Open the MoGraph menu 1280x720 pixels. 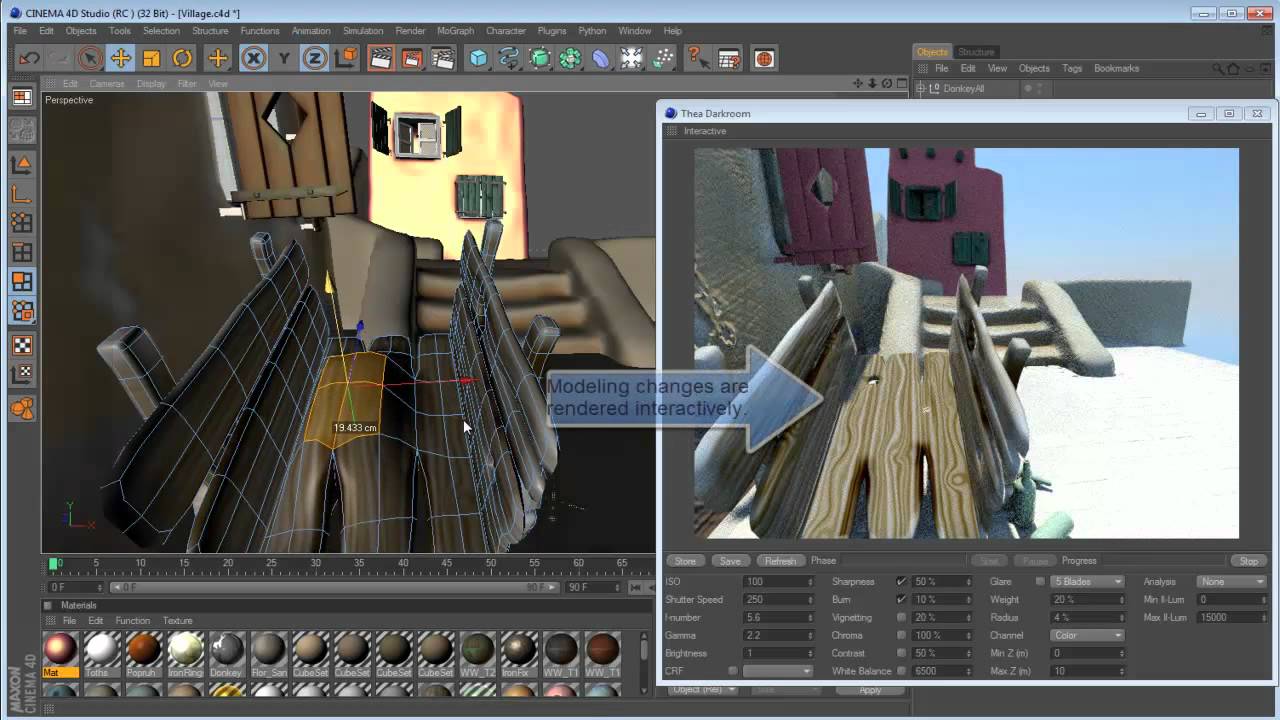(x=455, y=31)
